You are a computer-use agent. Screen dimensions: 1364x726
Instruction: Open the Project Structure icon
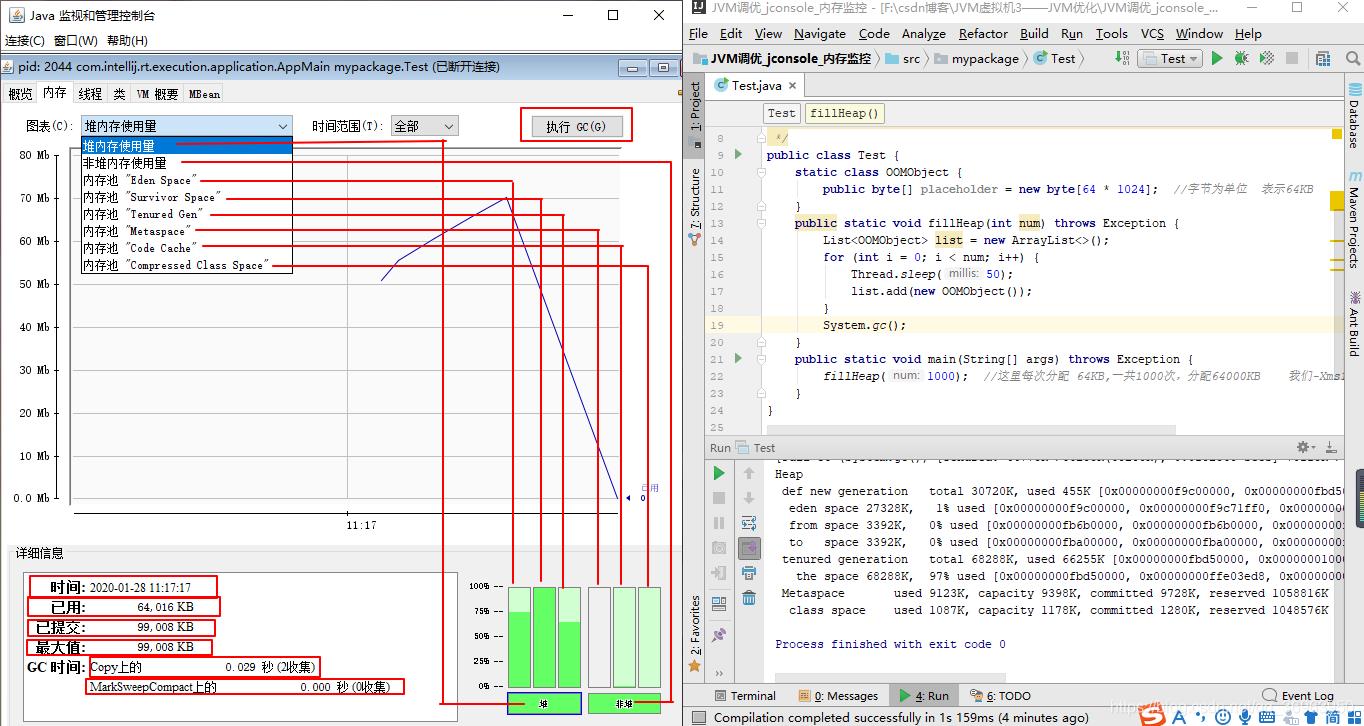[1324, 58]
